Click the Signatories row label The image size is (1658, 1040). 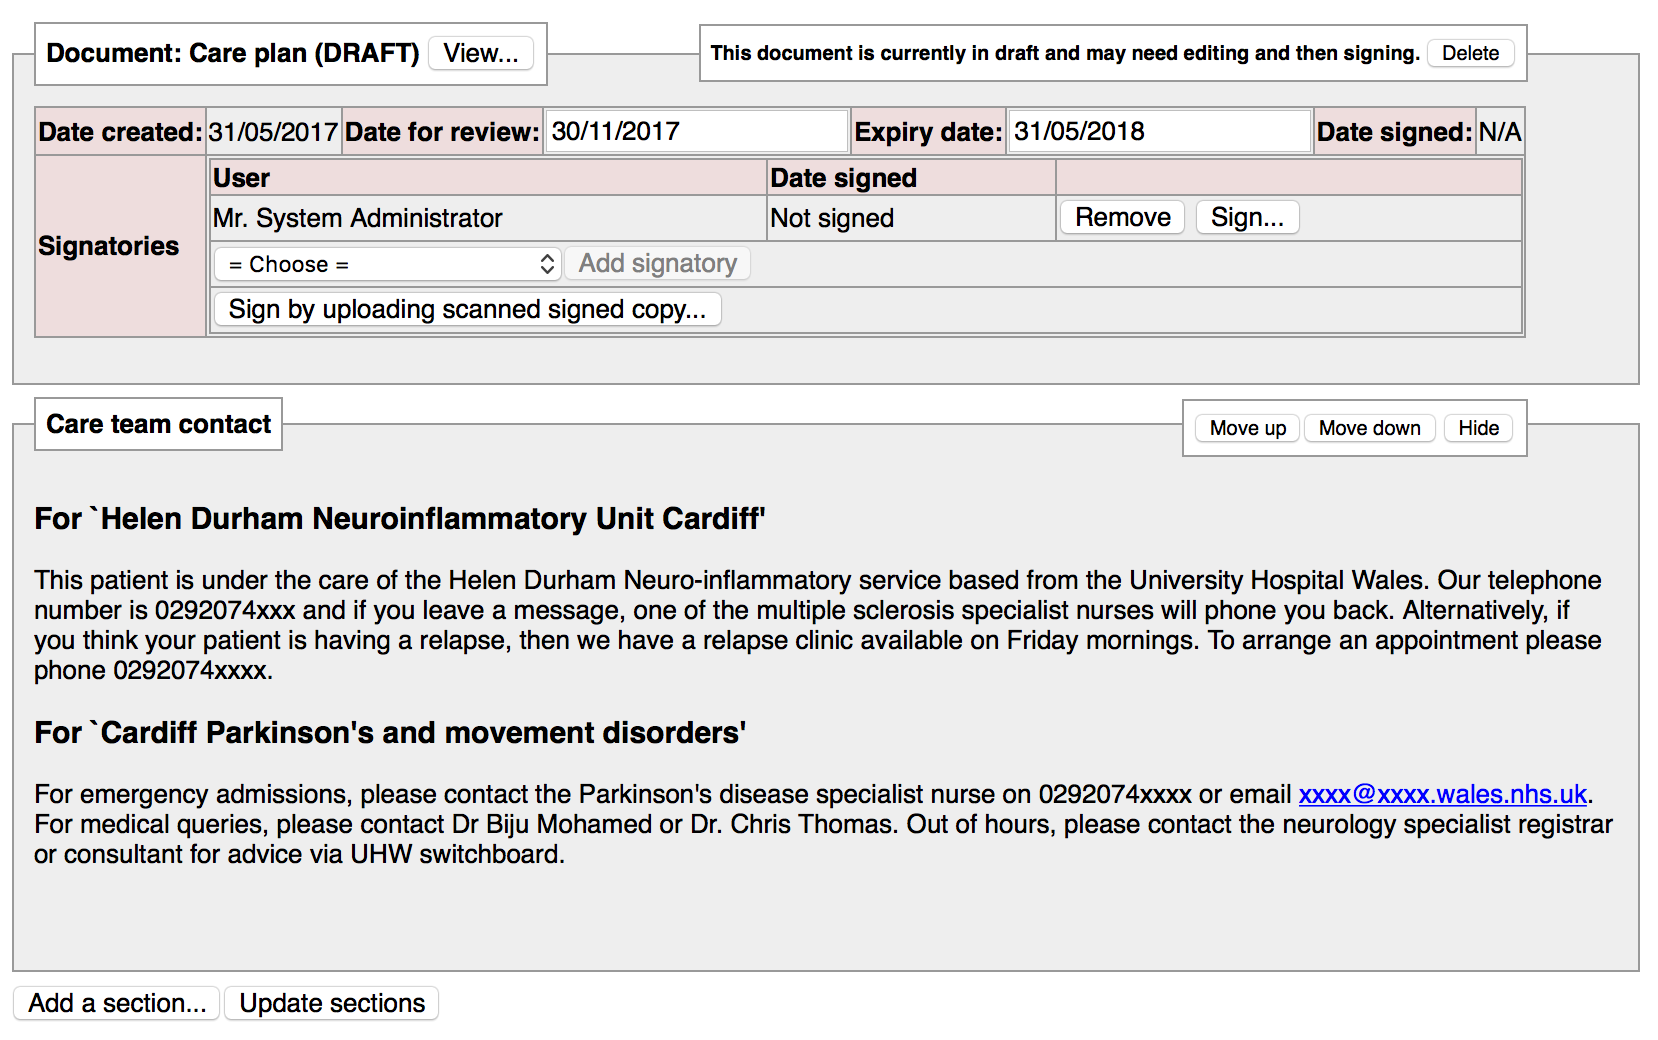click(x=109, y=246)
